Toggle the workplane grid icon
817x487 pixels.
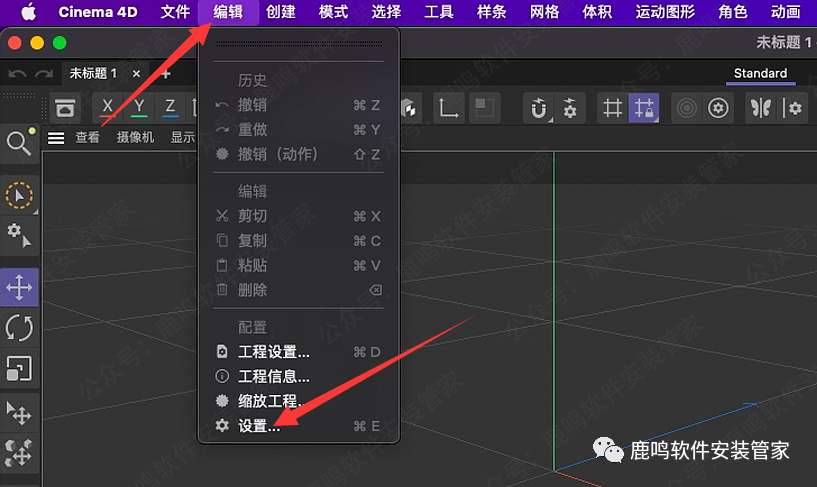612,108
